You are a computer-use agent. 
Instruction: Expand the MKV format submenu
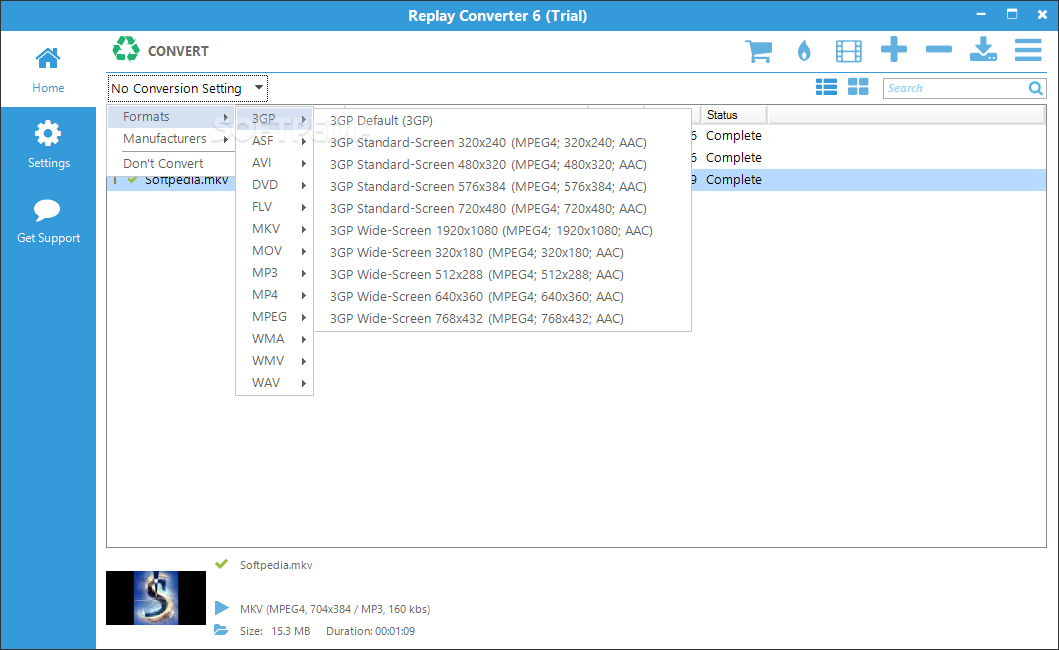tap(275, 228)
